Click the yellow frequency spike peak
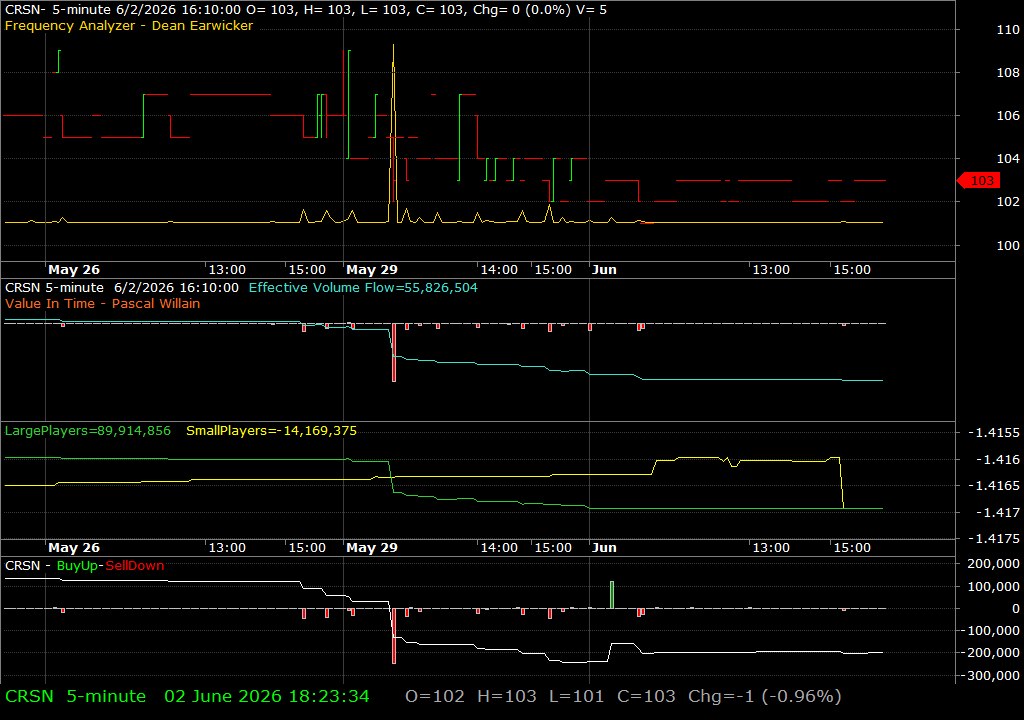1024x720 pixels. click(393, 46)
